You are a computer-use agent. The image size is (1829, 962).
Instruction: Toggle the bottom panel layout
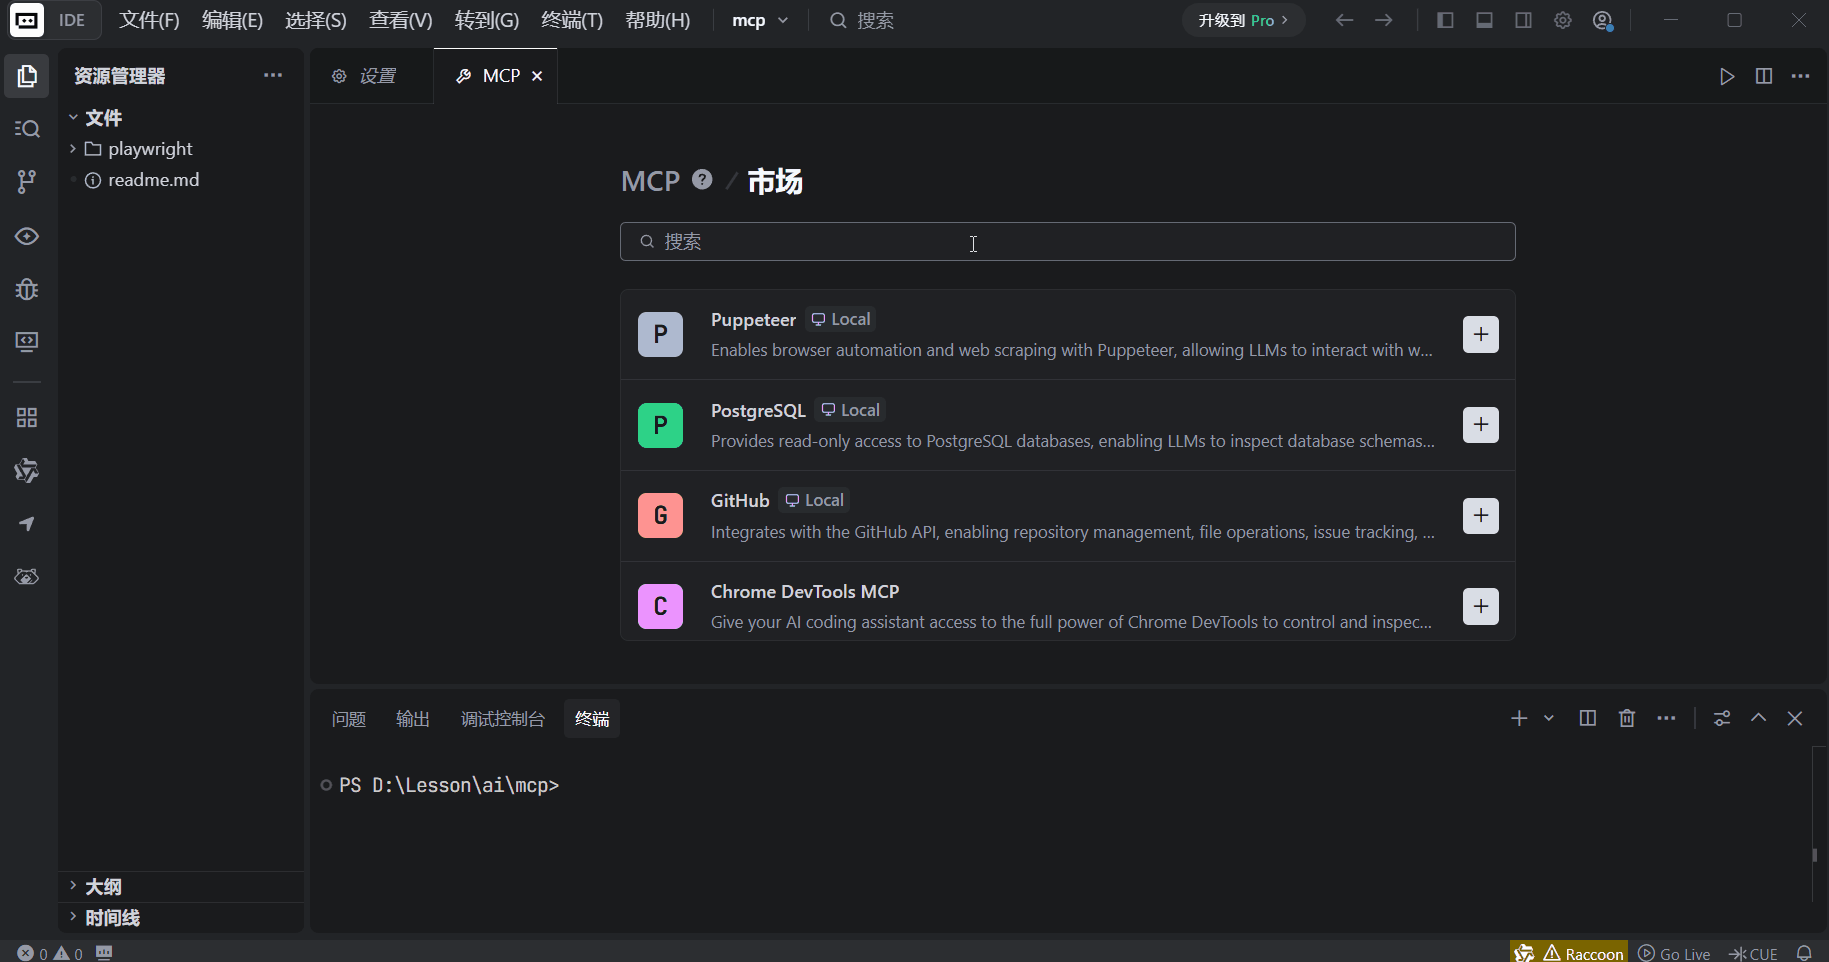(1485, 20)
